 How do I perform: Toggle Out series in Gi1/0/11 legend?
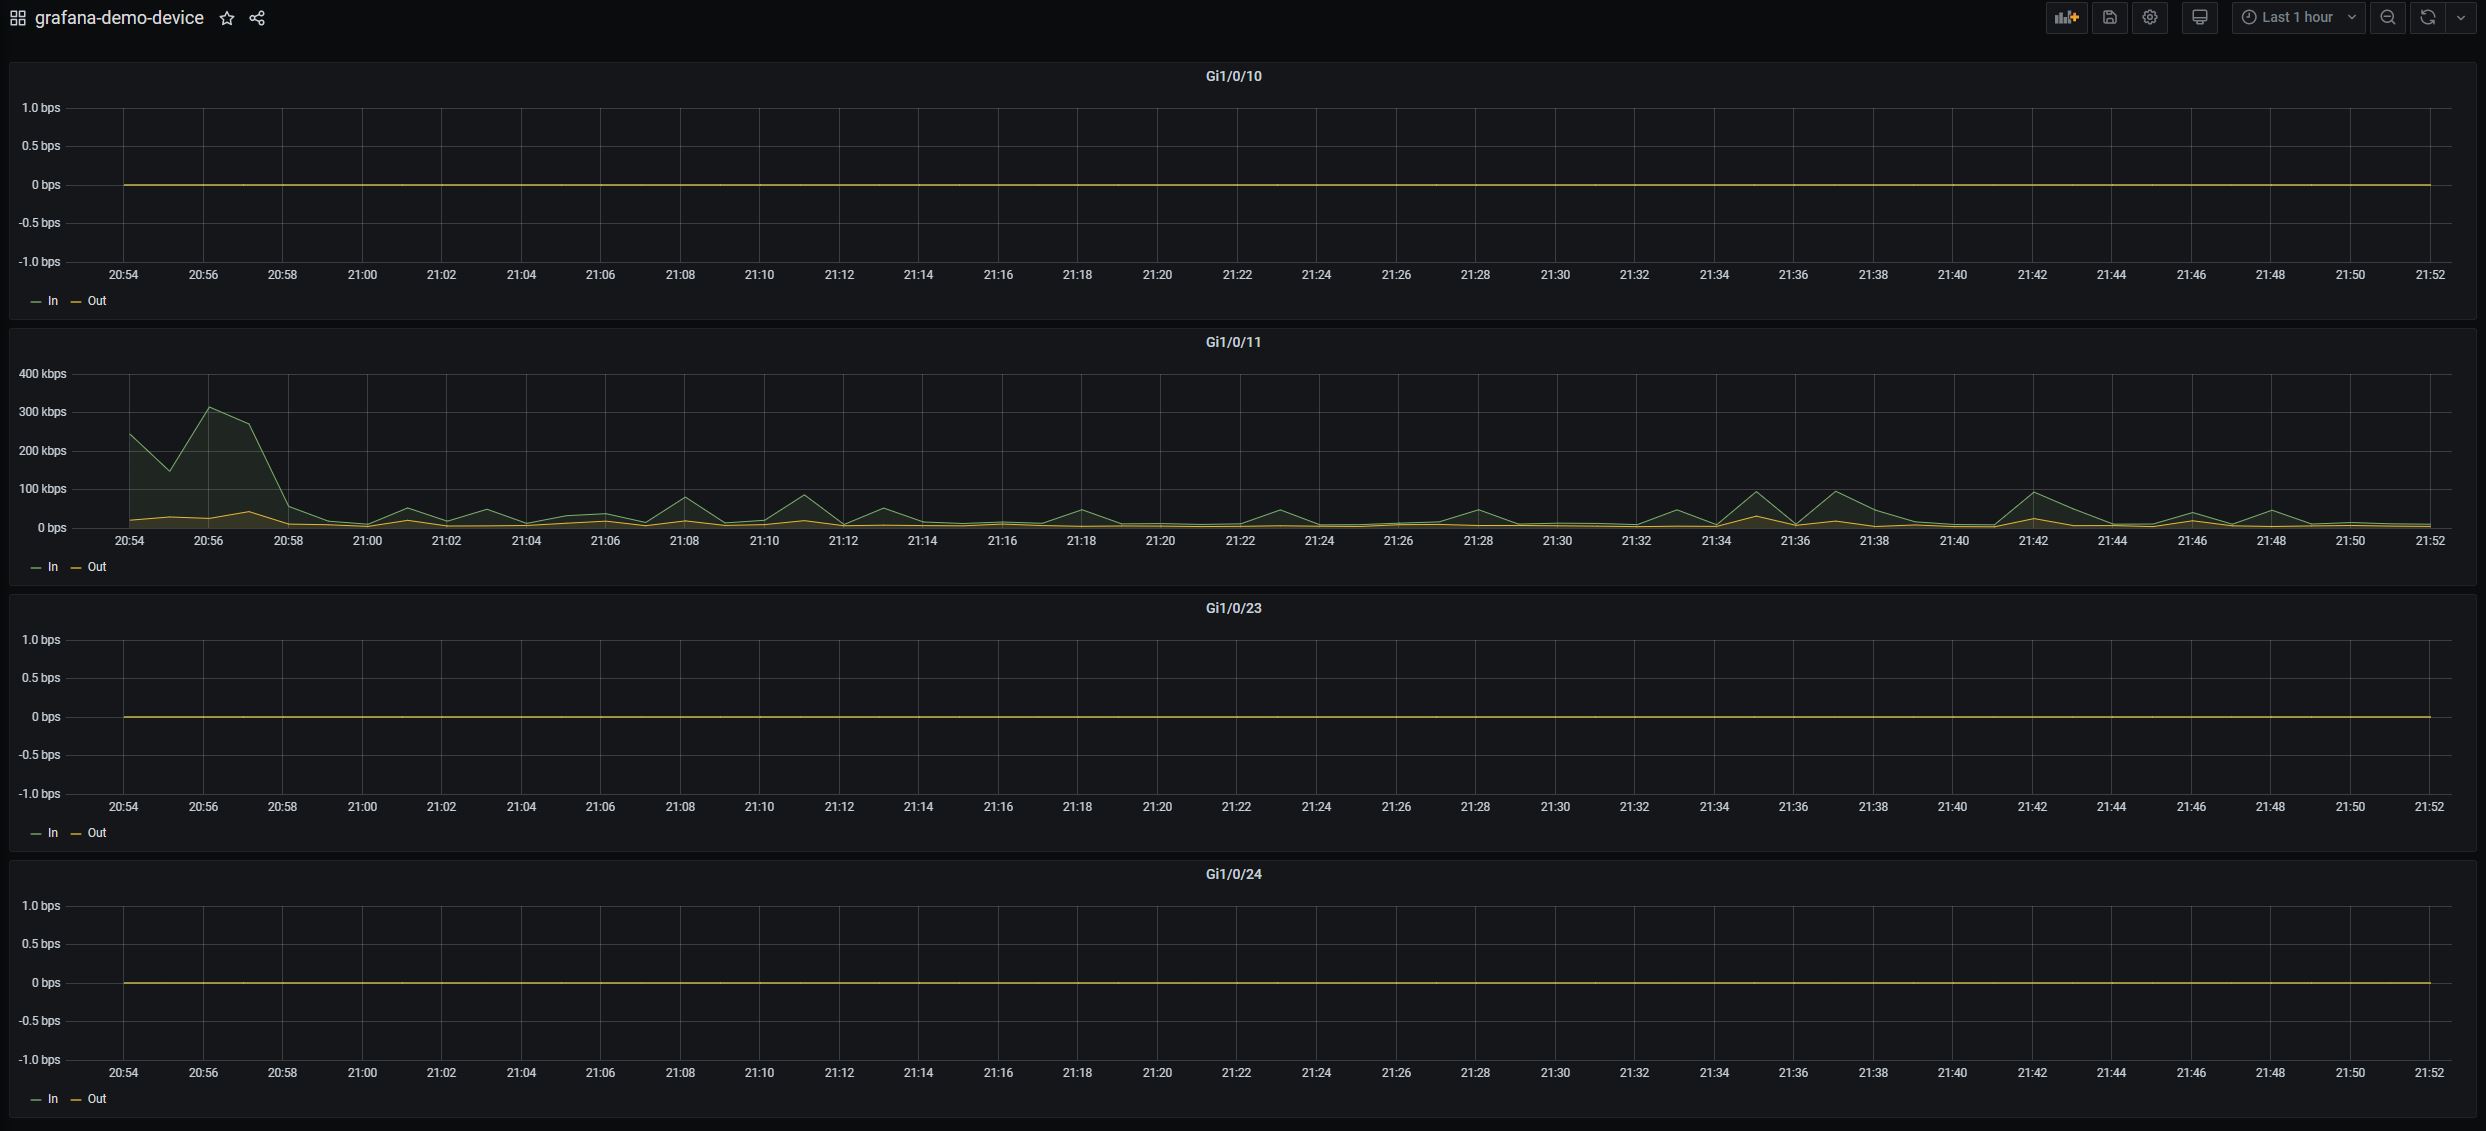click(x=97, y=567)
